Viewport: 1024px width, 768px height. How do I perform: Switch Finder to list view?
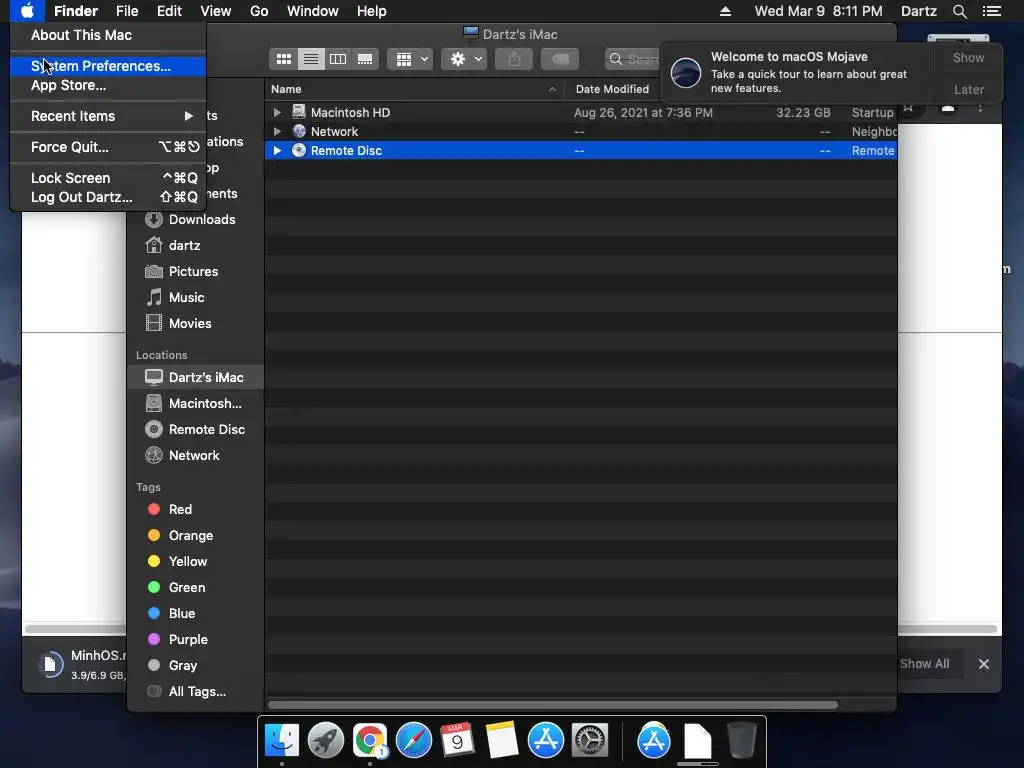point(311,59)
